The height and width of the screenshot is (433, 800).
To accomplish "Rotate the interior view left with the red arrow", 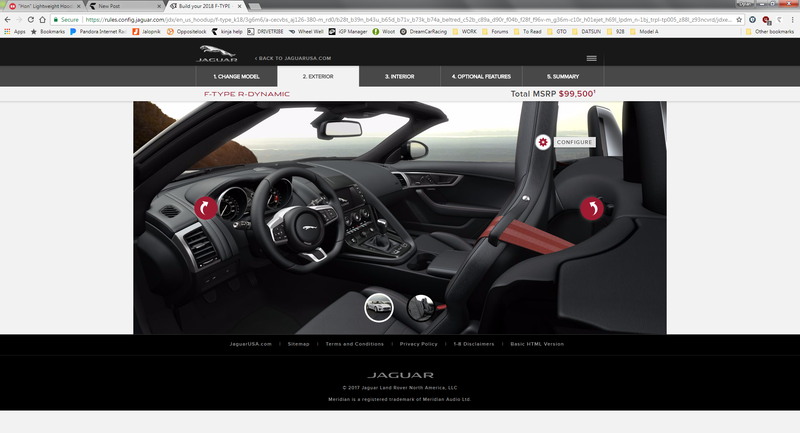I will pyautogui.click(x=206, y=208).
